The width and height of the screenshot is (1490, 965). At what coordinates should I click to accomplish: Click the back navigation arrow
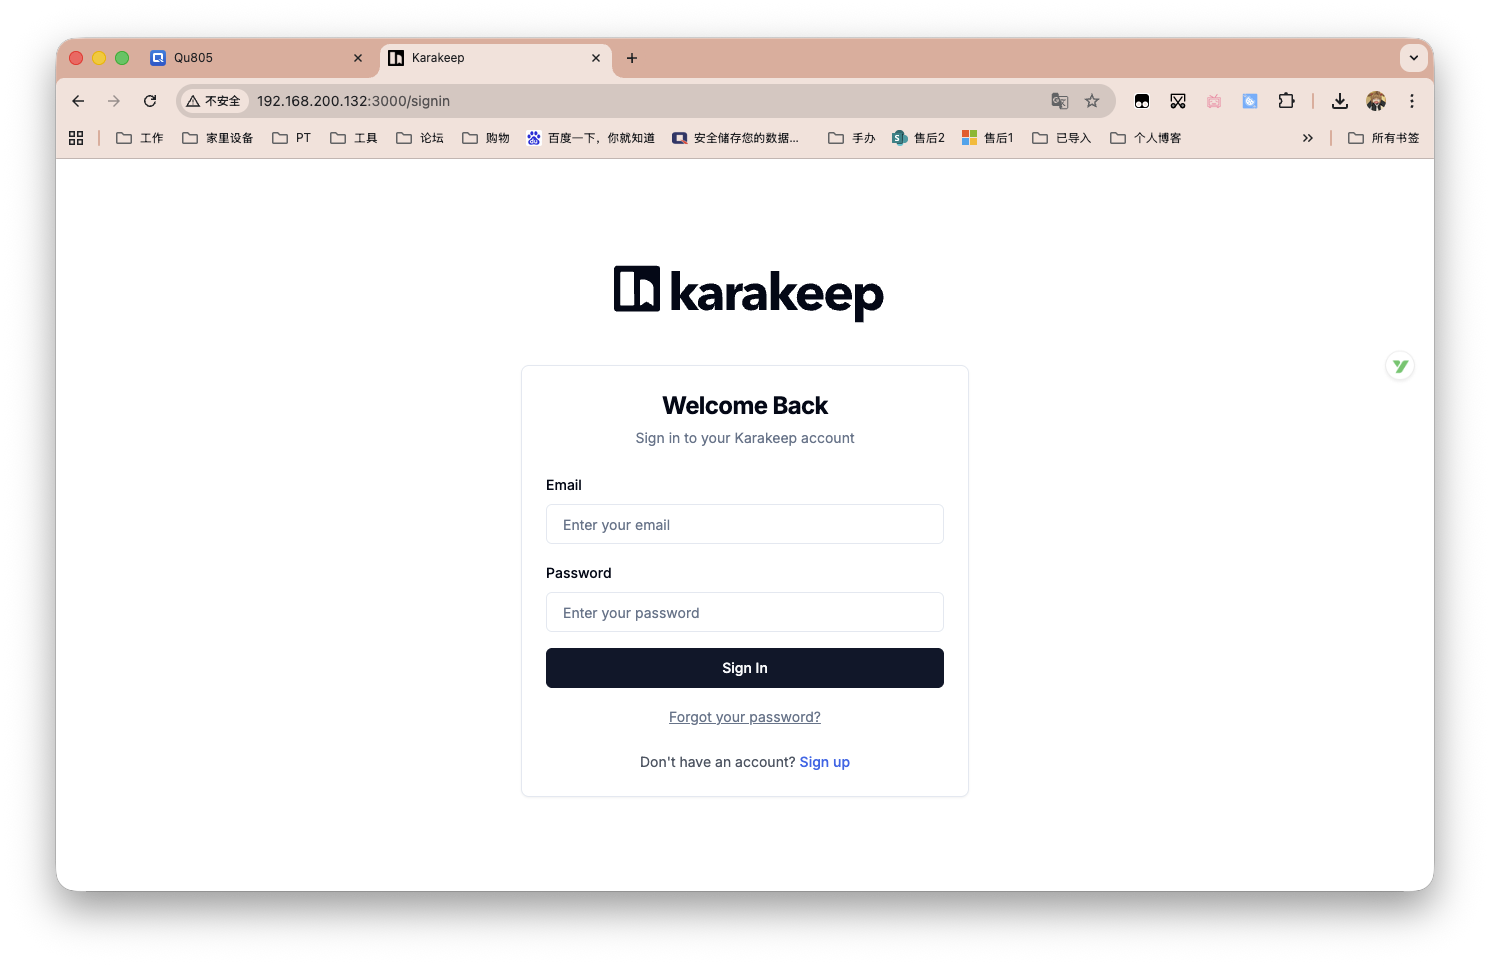click(x=78, y=101)
